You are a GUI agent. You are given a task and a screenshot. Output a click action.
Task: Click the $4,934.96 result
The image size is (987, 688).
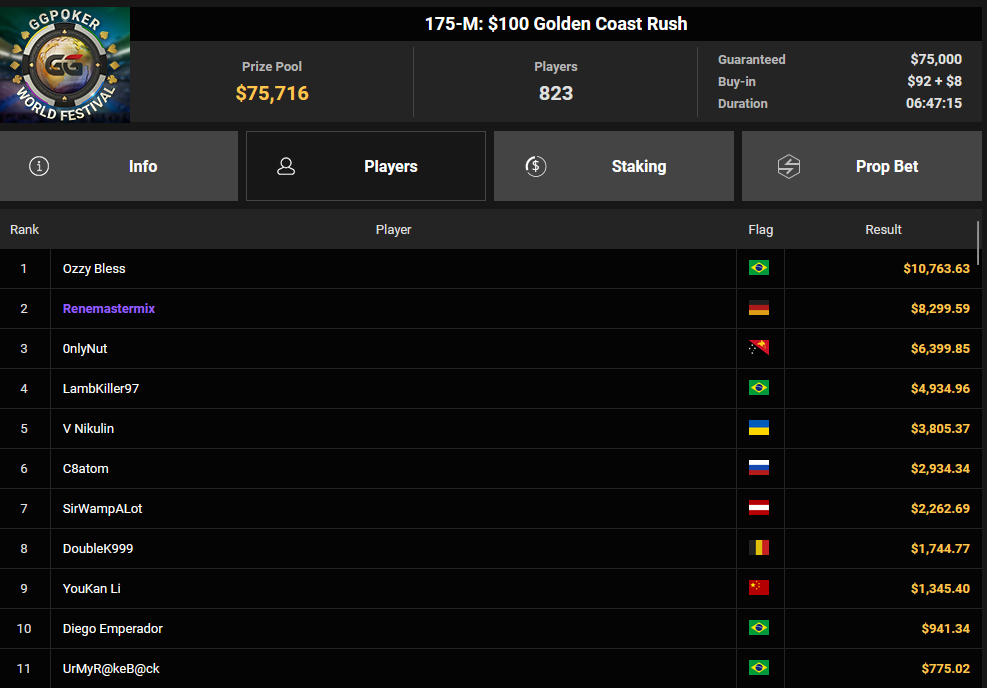[x=940, y=388]
